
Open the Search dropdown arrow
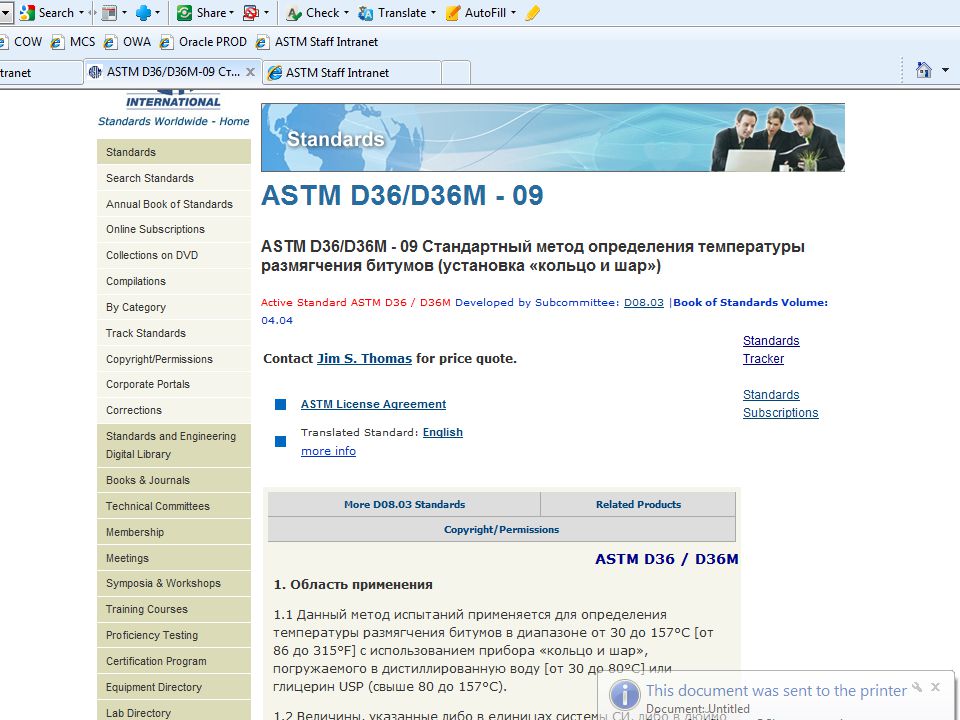(81, 13)
